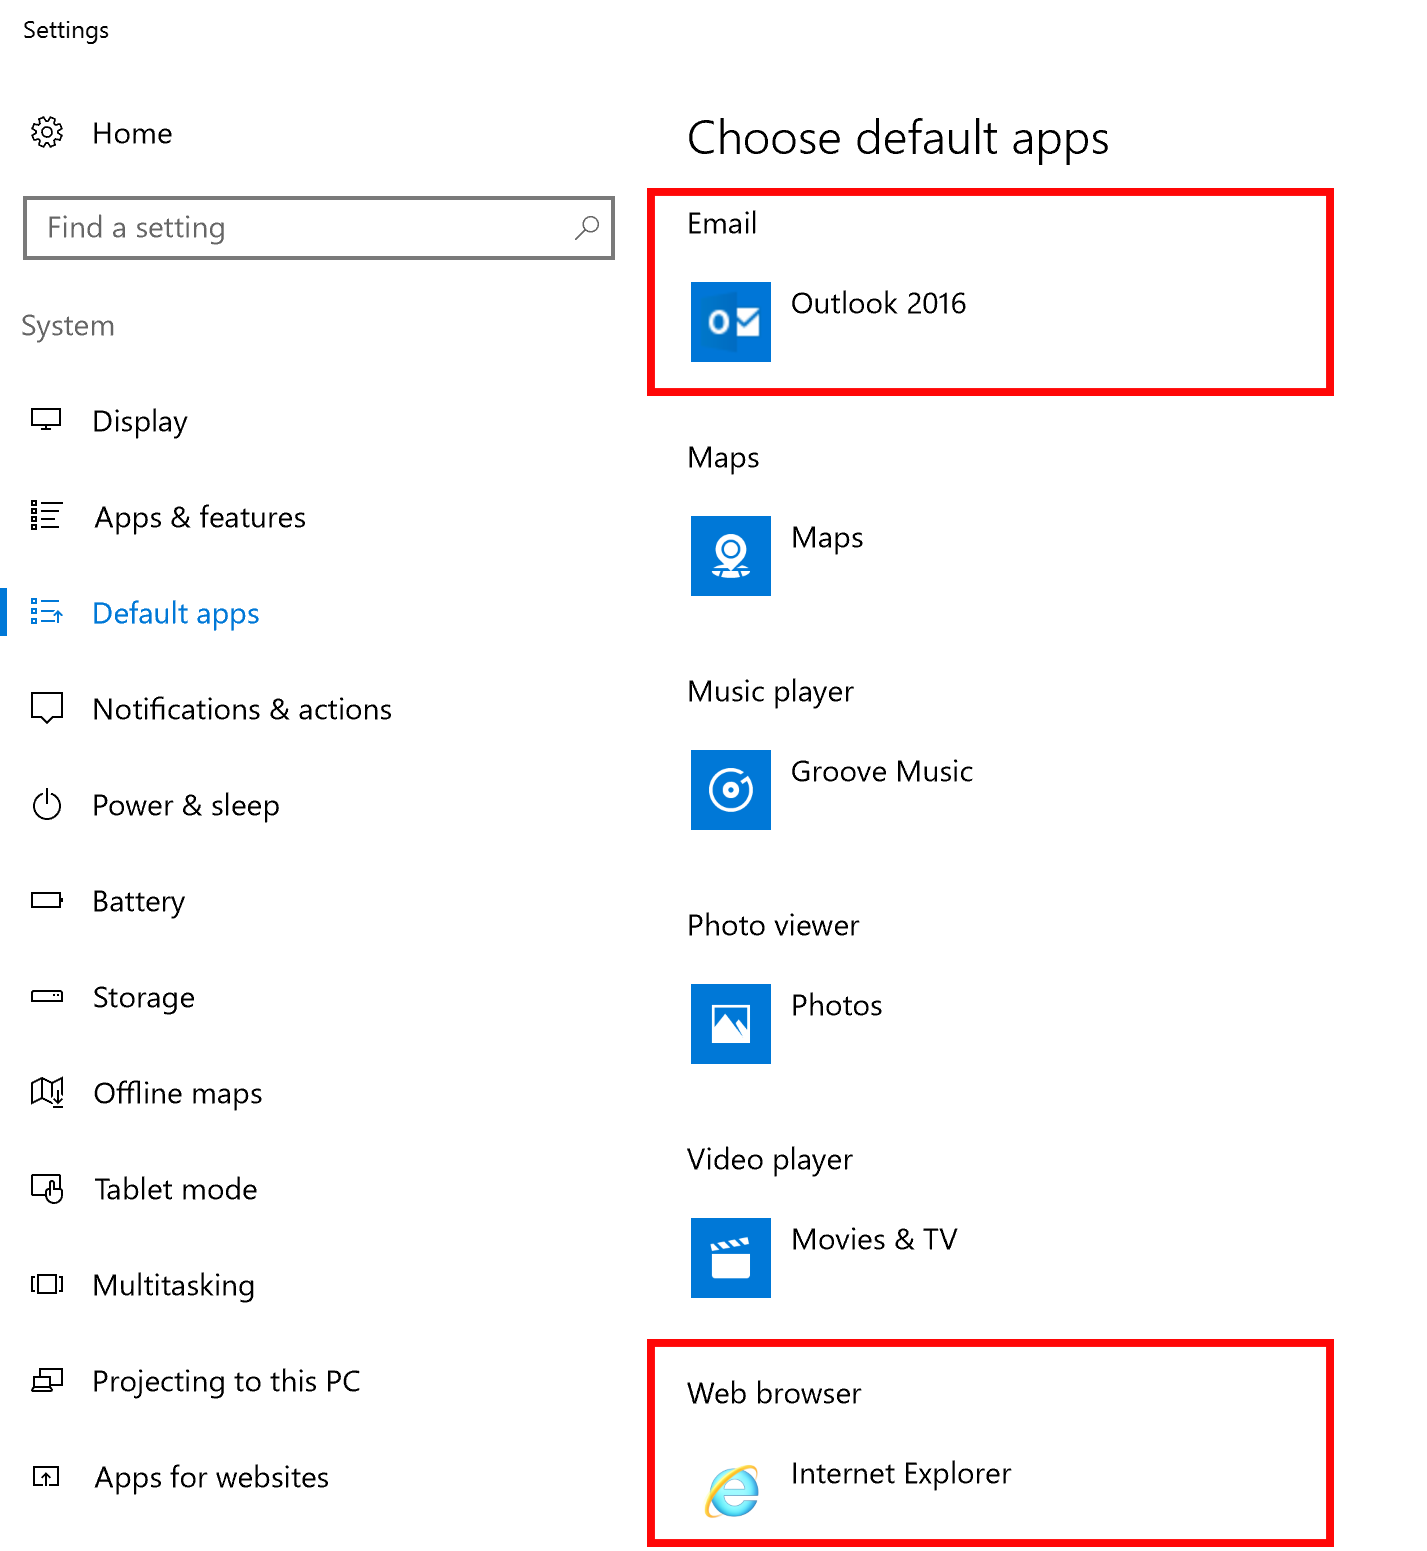Click the Apps for websites icon

pyautogui.click(x=46, y=1476)
